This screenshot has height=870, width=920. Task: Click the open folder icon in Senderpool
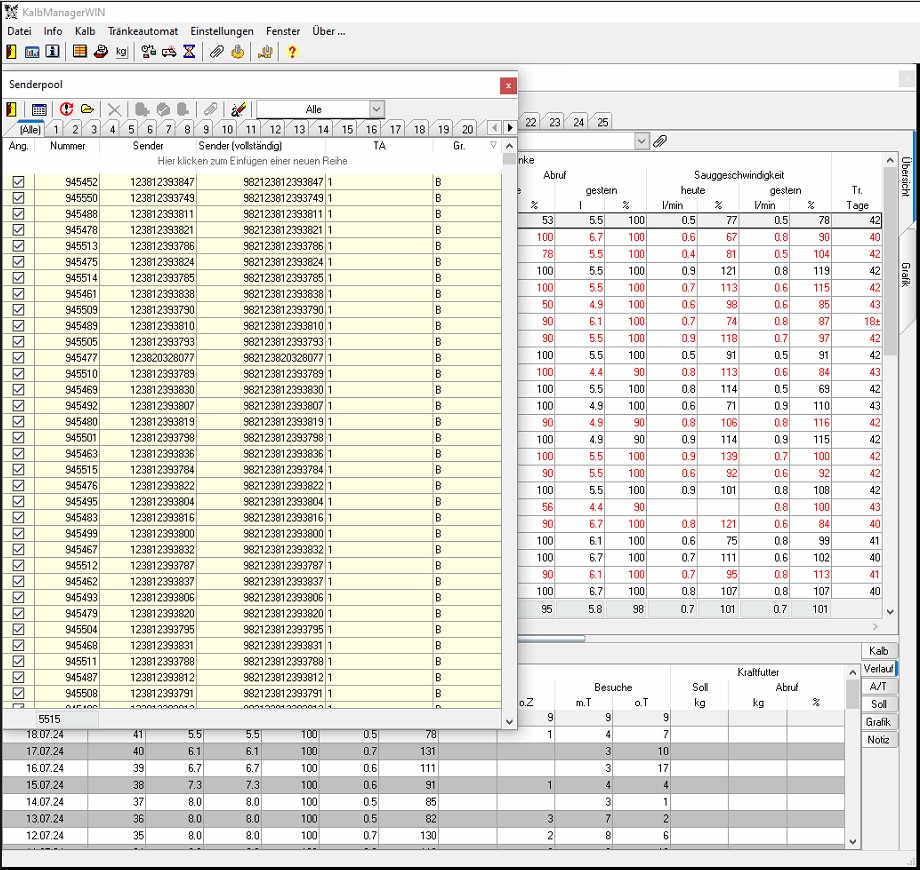88,110
